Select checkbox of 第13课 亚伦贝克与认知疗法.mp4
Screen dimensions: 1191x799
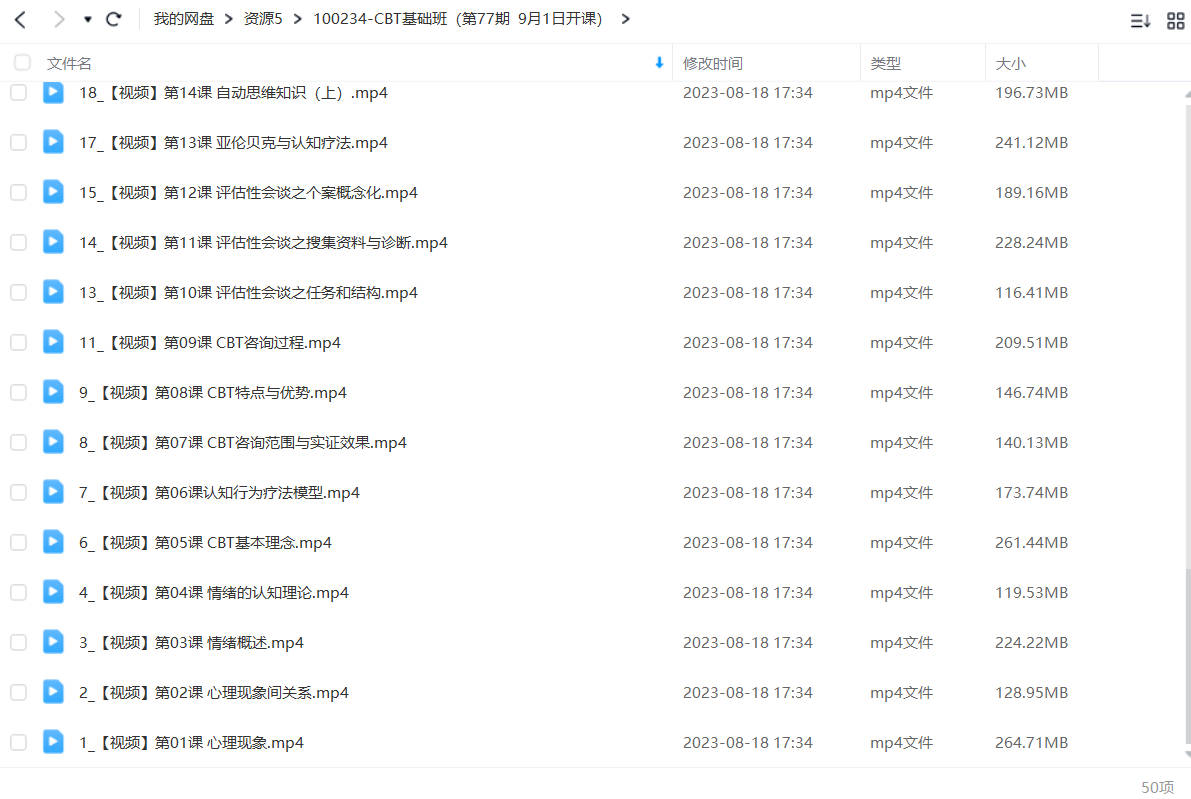18,142
